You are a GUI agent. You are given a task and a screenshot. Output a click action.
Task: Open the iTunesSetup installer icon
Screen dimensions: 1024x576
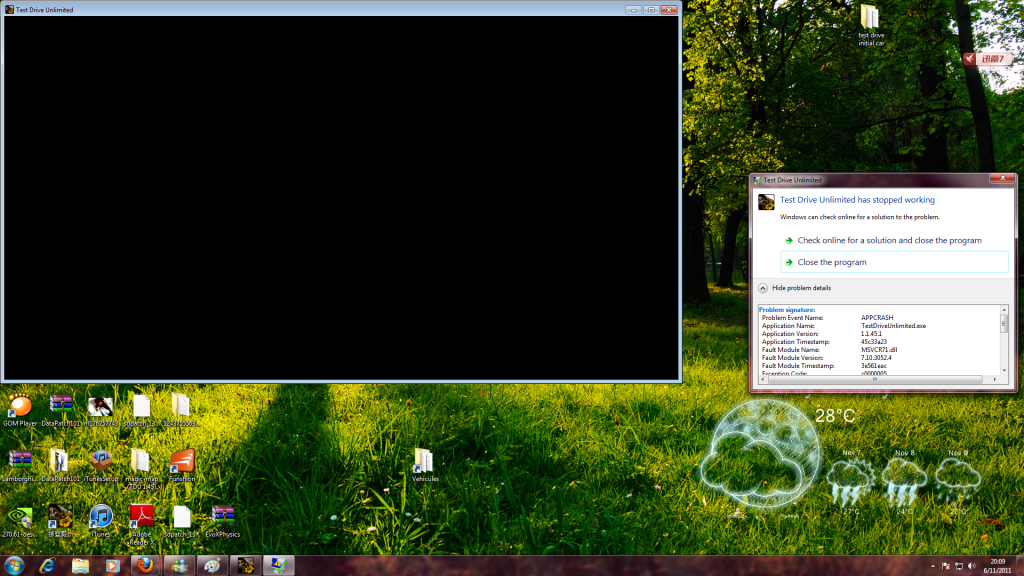[100, 461]
